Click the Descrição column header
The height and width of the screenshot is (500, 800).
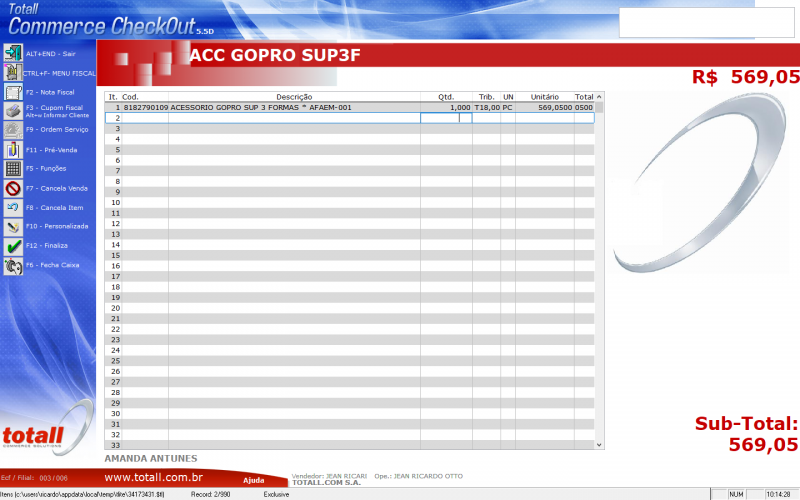point(294,97)
